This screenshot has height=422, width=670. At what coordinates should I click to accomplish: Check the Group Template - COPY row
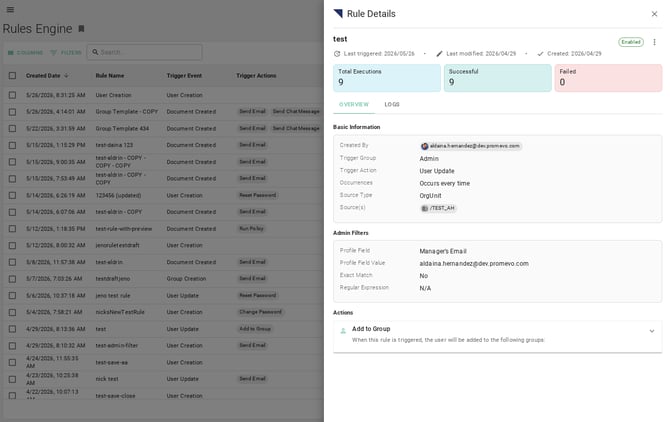point(12,112)
